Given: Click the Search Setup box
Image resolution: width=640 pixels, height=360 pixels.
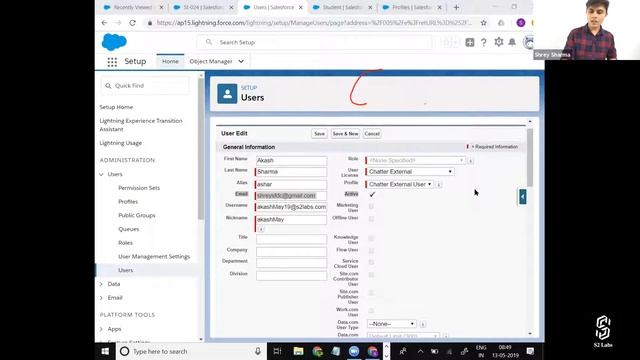Looking at the screenshot, I should 314,42.
